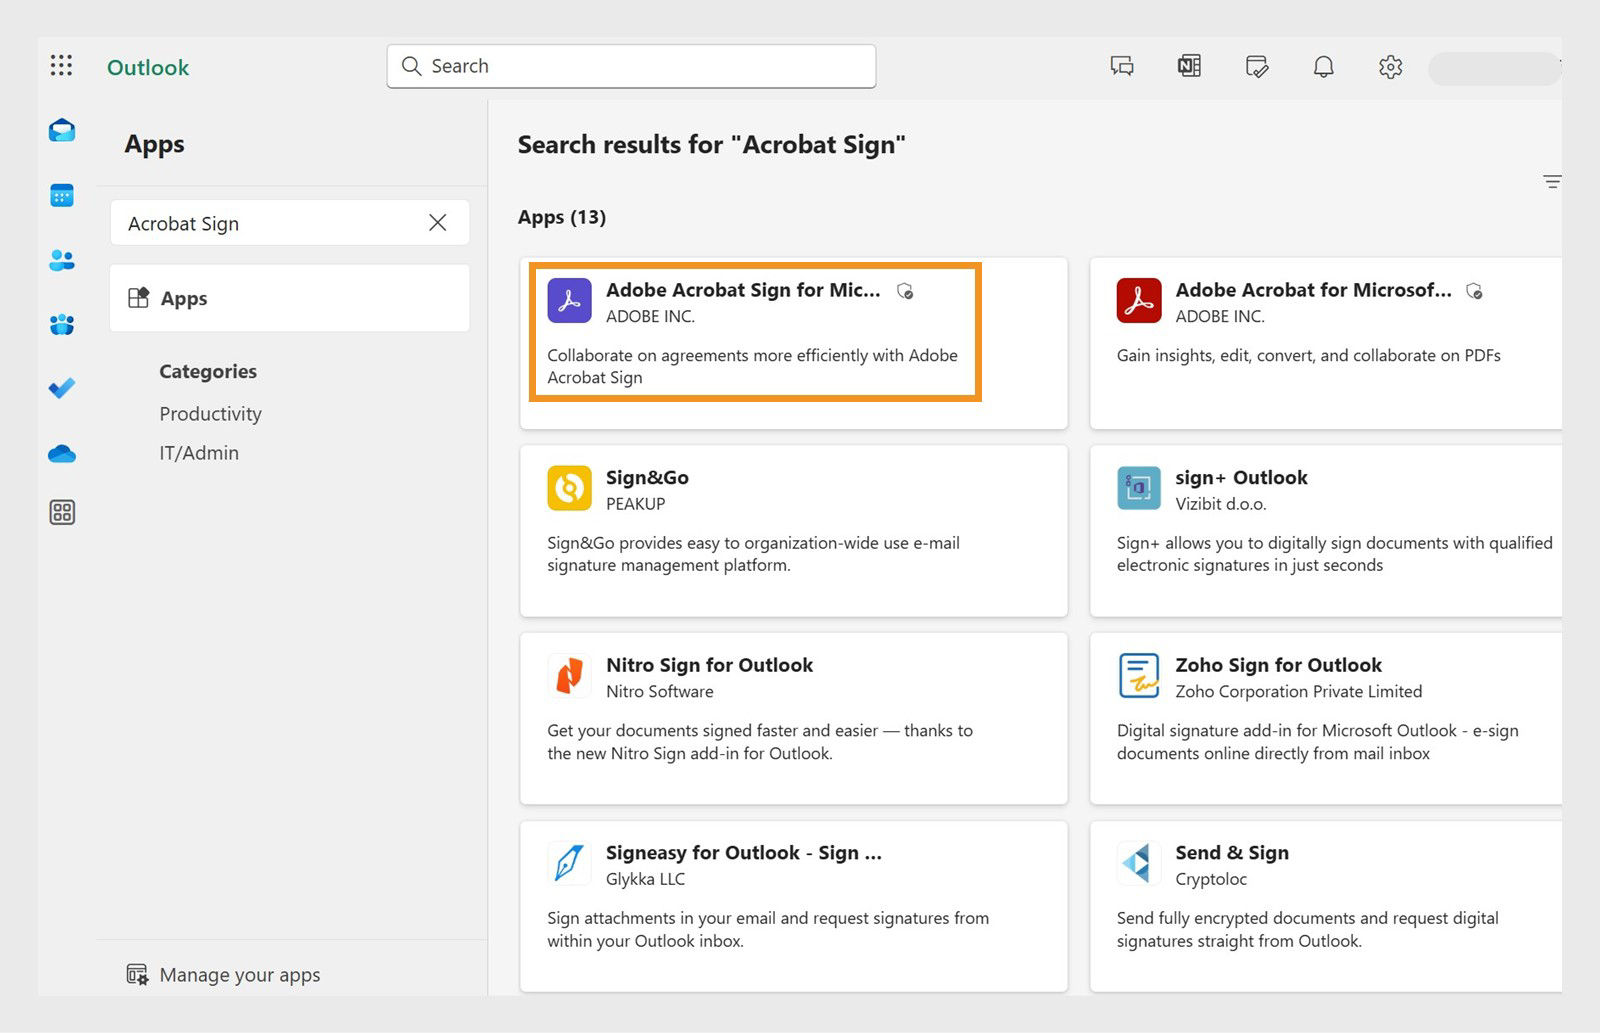Click the sign+ Outlook app icon
Screen dimensions: 1600x1033
1139,489
